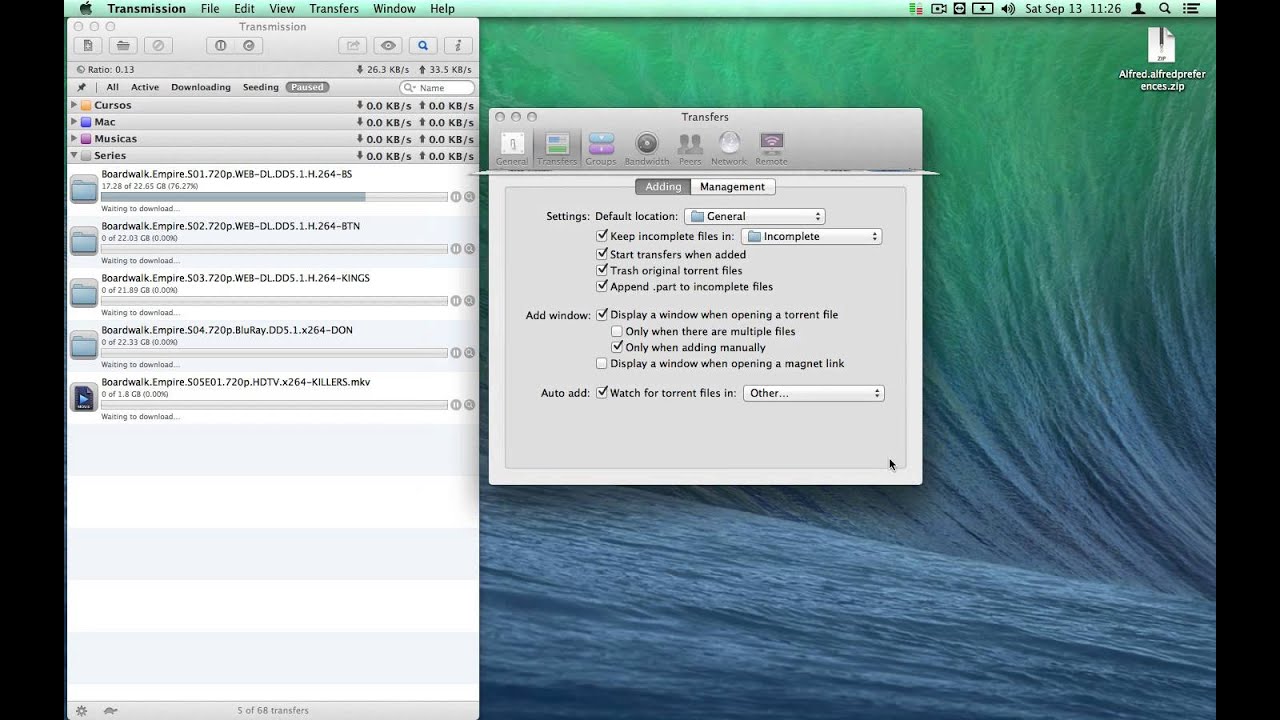The image size is (1280, 720).
Task: Open General preferences pane icon
Action: (512, 148)
